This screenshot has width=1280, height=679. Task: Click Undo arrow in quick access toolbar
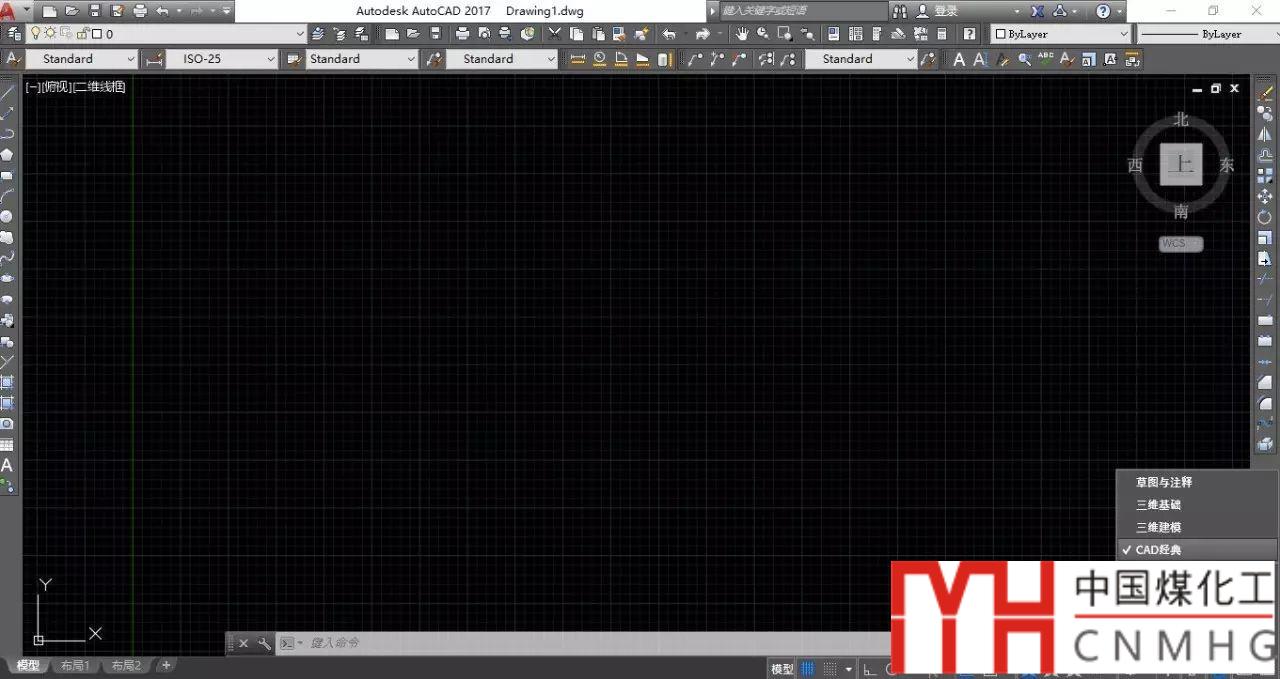[162, 11]
